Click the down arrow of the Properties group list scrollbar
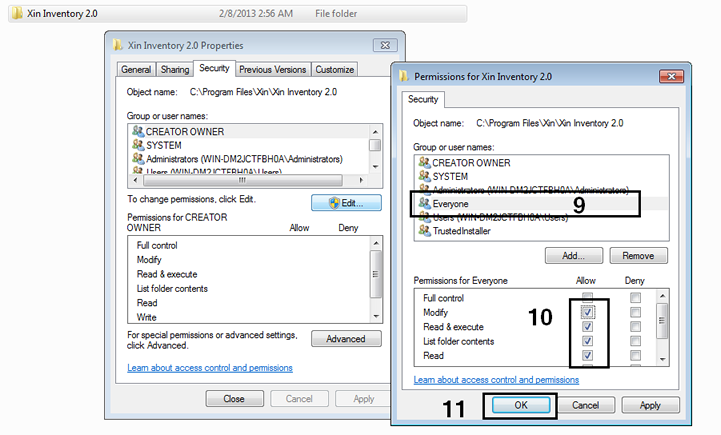This screenshot has width=721, height=435. point(375,167)
